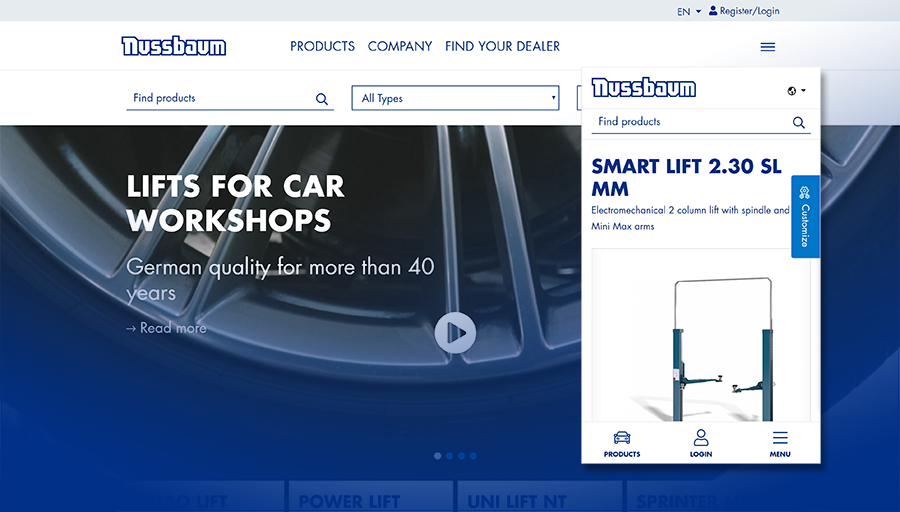The width and height of the screenshot is (900, 512).
Task: Play the hero video
Action: click(x=455, y=332)
